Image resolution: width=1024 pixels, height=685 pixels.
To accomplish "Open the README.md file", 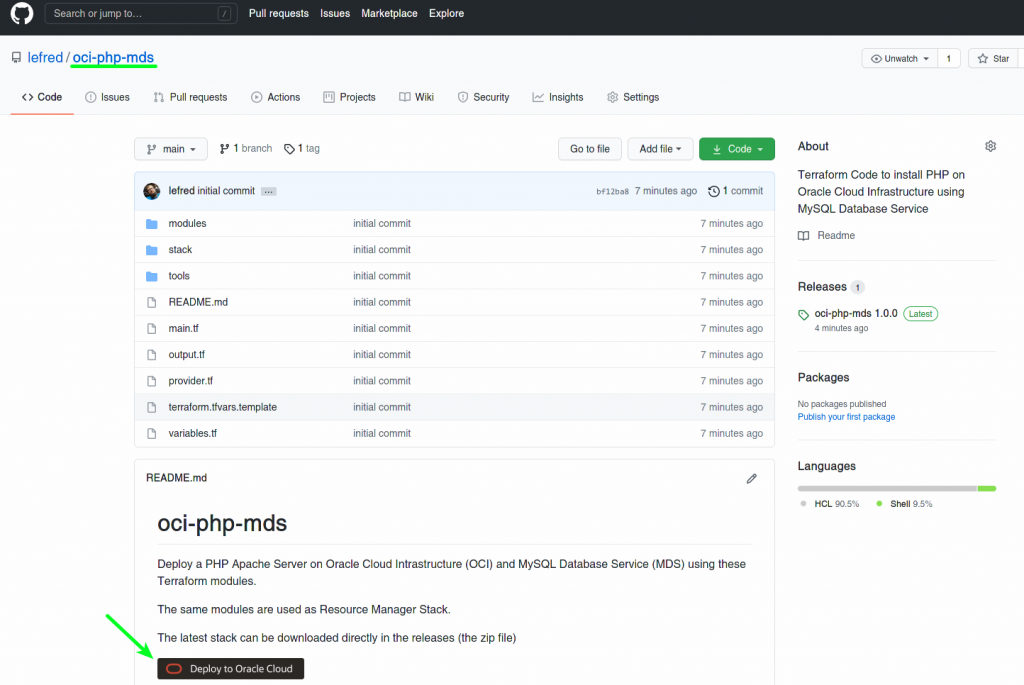I will tap(198, 302).
